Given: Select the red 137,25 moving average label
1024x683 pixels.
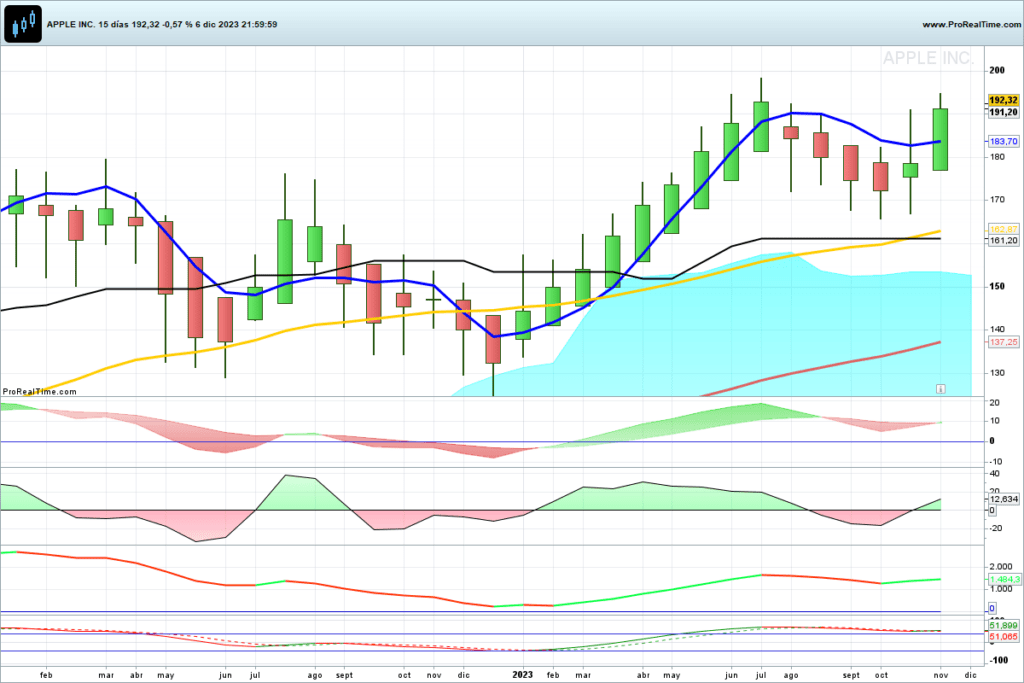Looking at the screenshot, I should [x=1003, y=342].
